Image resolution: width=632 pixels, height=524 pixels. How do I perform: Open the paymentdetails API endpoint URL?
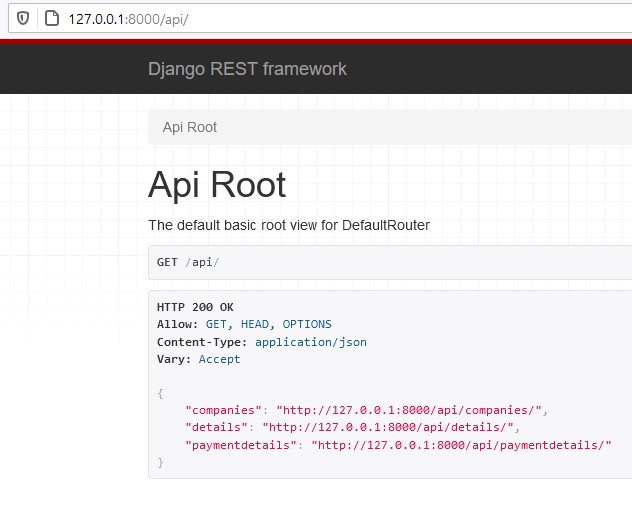(461, 445)
